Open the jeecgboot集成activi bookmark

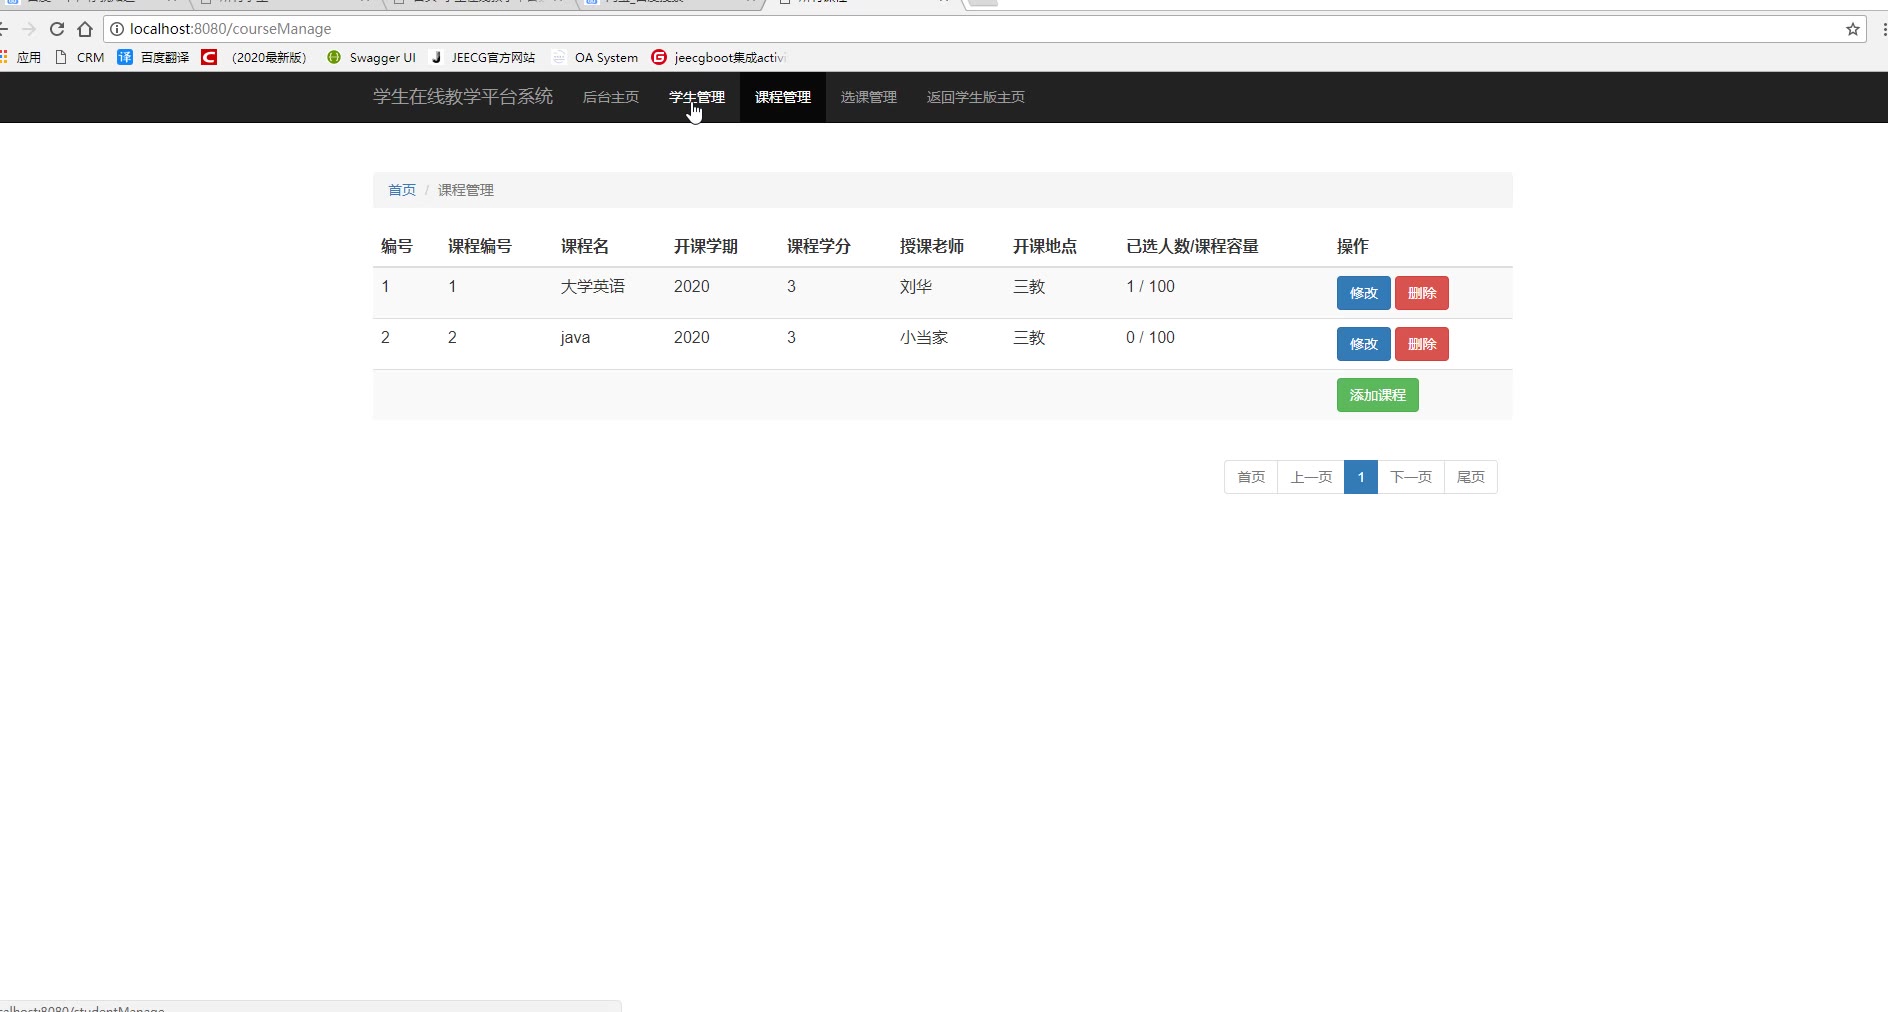click(x=719, y=57)
